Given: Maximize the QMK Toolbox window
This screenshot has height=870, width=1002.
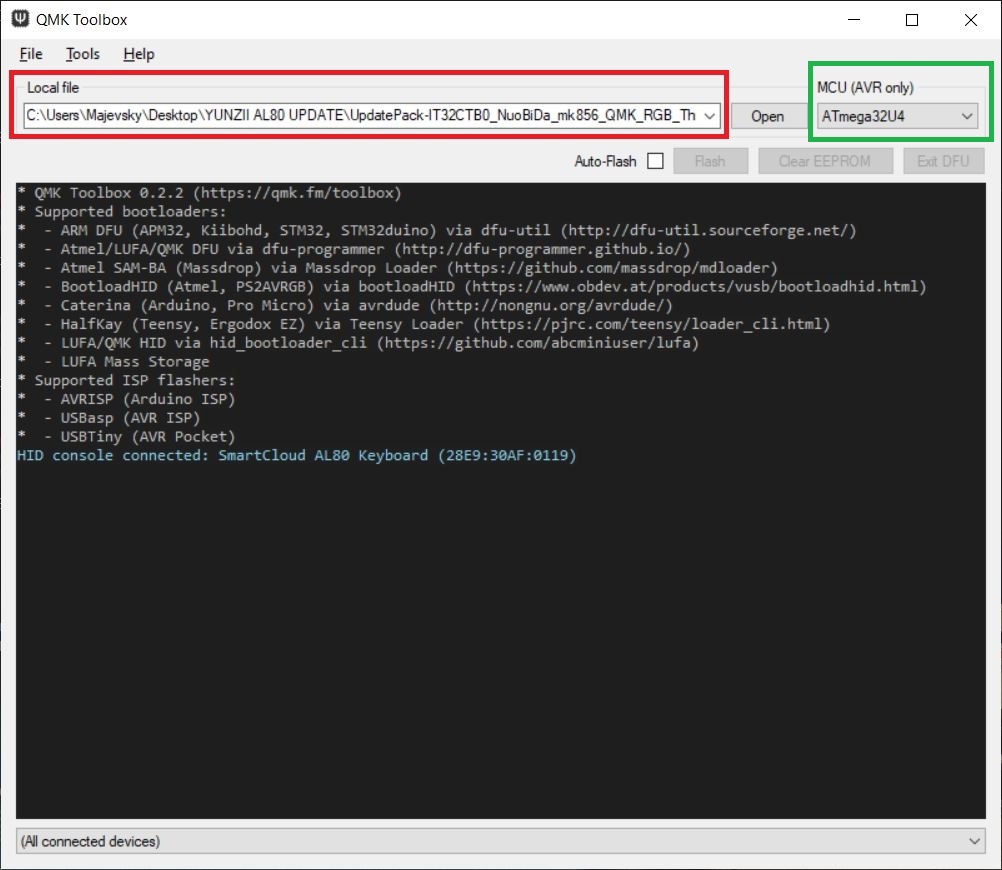Looking at the screenshot, I should [912, 20].
